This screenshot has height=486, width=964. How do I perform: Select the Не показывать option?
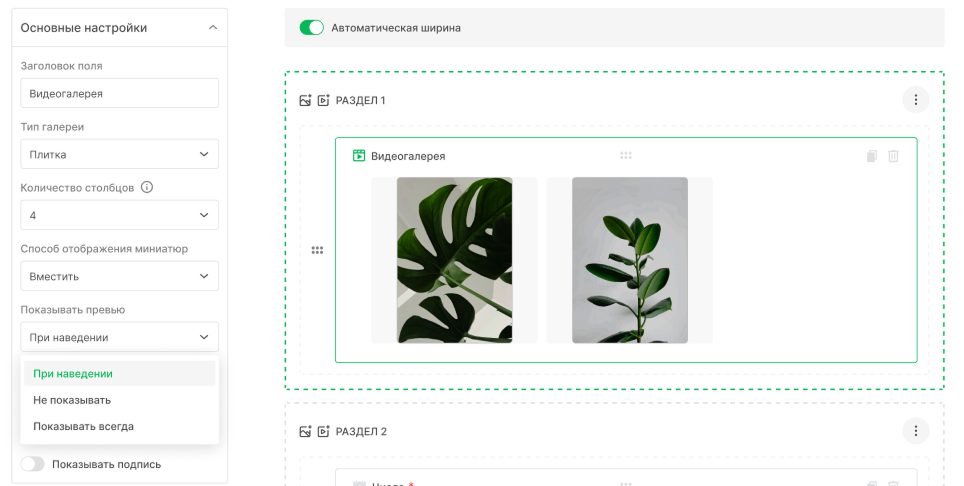(119, 400)
